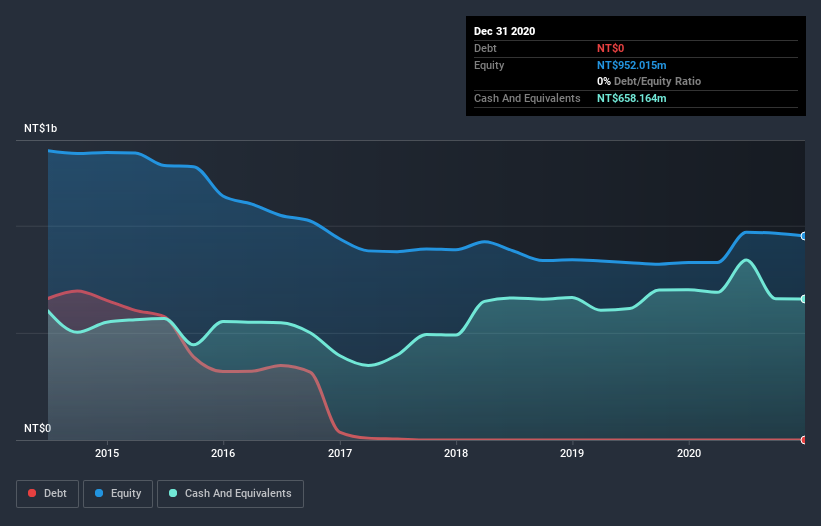Select the 2016 x-axis label
Image resolution: width=821 pixels, height=526 pixels.
click(x=223, y=453)
